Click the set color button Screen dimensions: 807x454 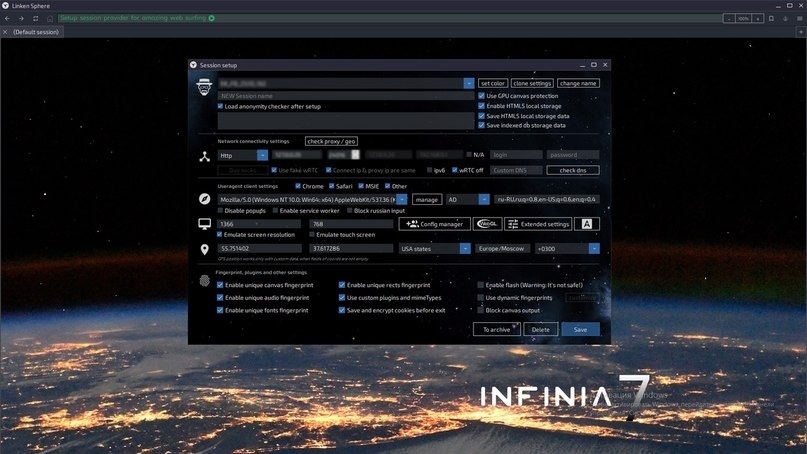pyautogui.click(x=493, y=83)
